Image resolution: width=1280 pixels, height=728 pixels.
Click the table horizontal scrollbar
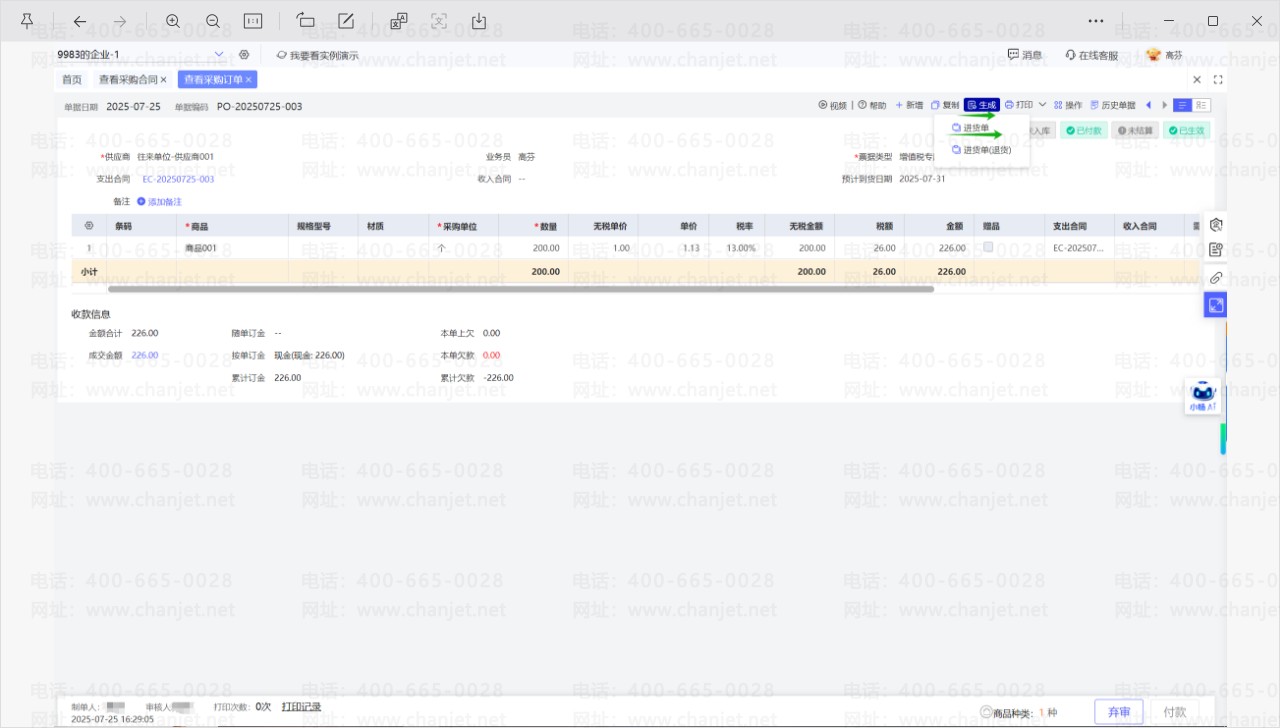(x=520, y=289)
